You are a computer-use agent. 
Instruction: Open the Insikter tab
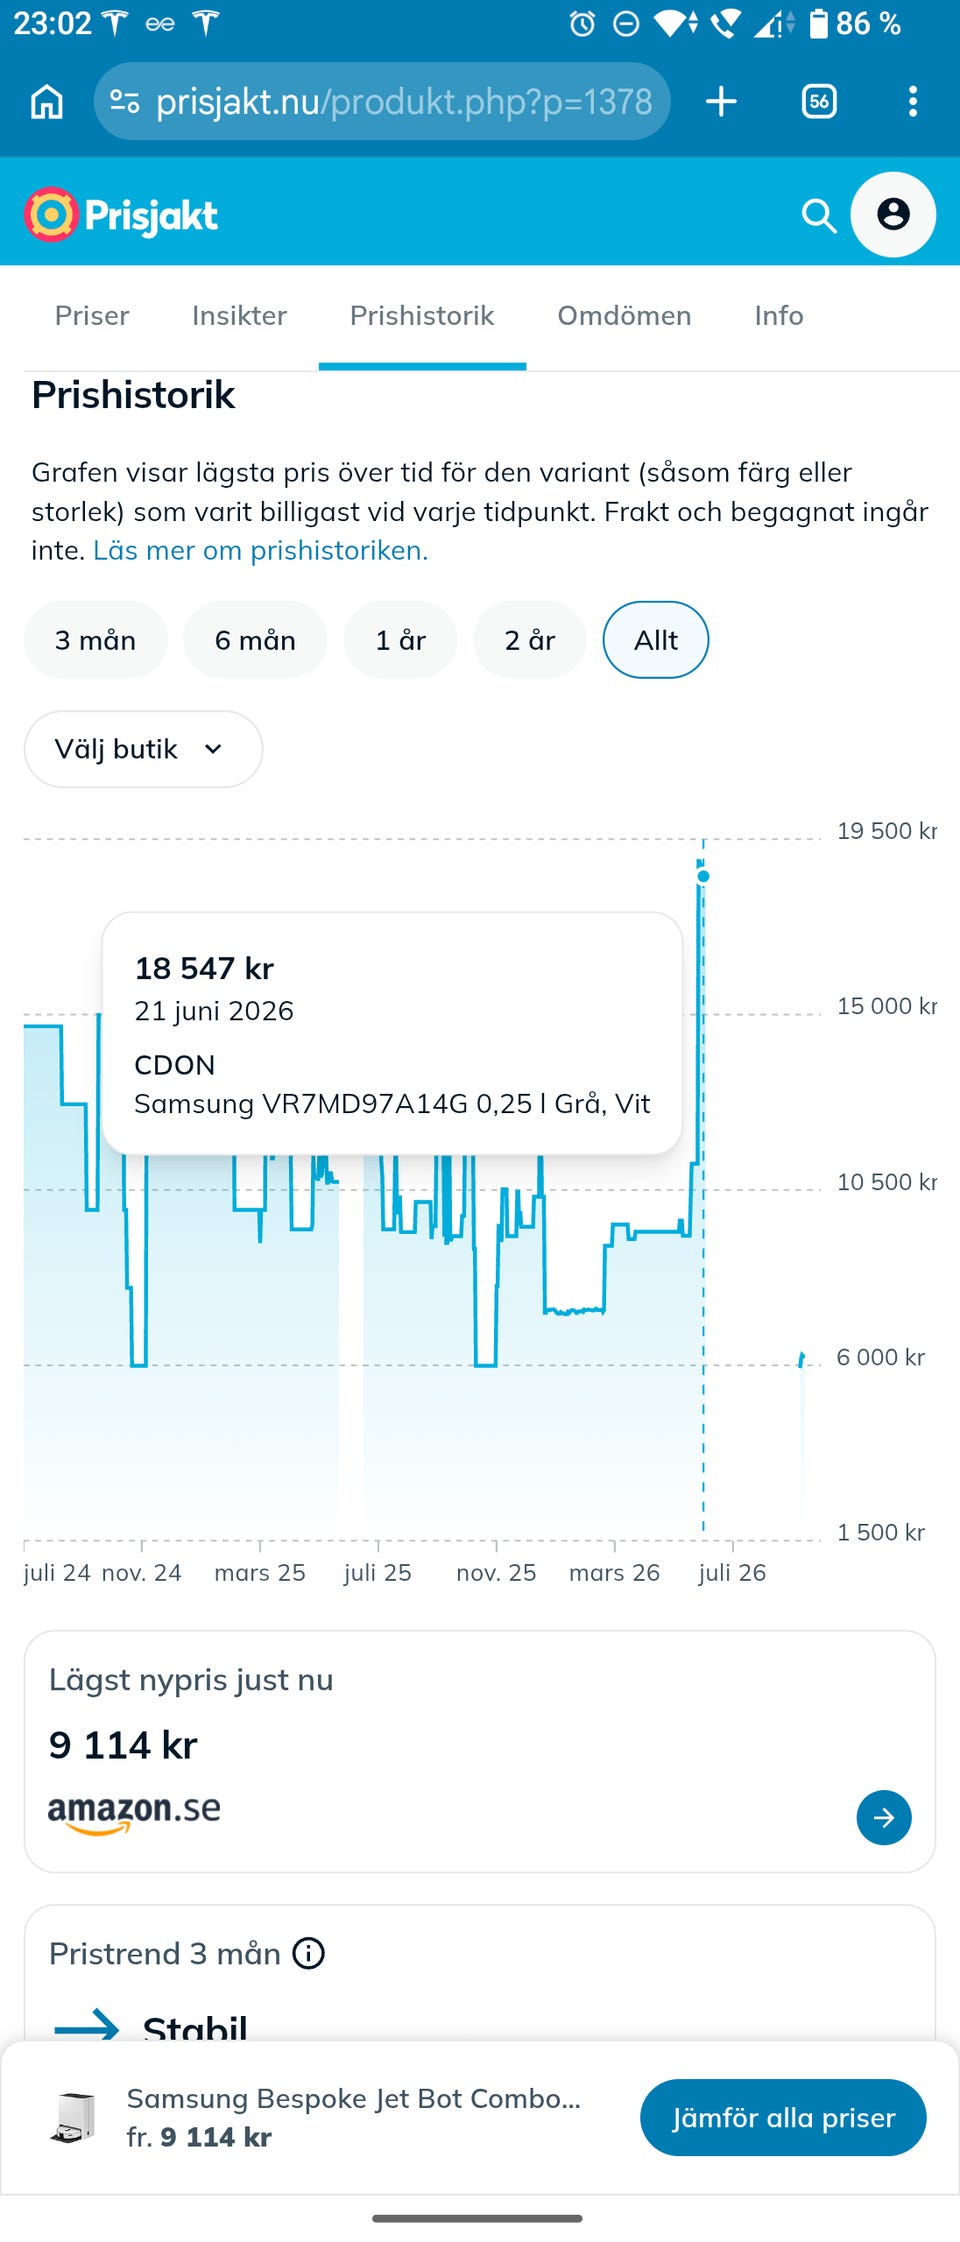click(x=239, y=316)
